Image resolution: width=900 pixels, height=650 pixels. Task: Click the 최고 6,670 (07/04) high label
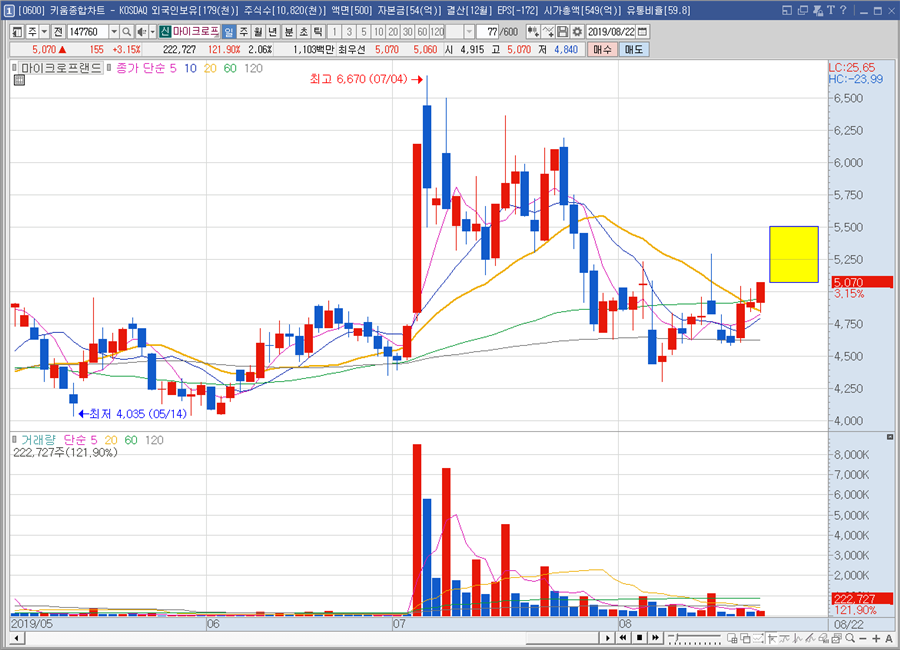(358, 79)
